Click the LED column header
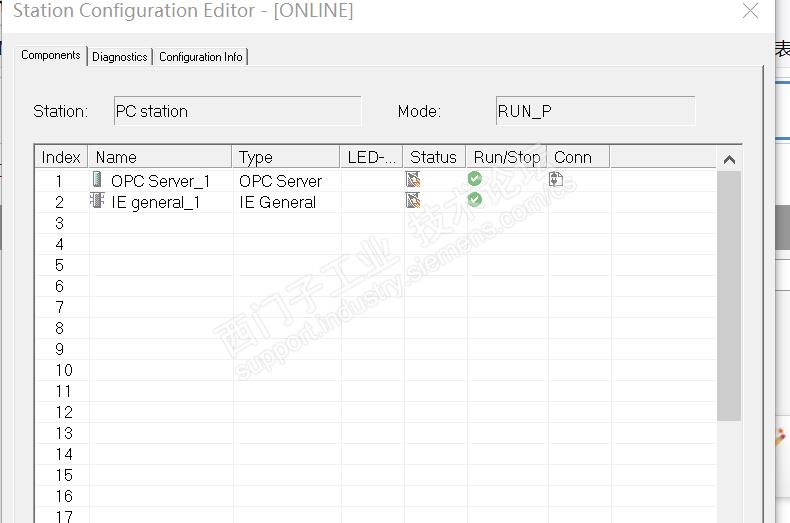790x523 pixels. click(x=371, y=157)
